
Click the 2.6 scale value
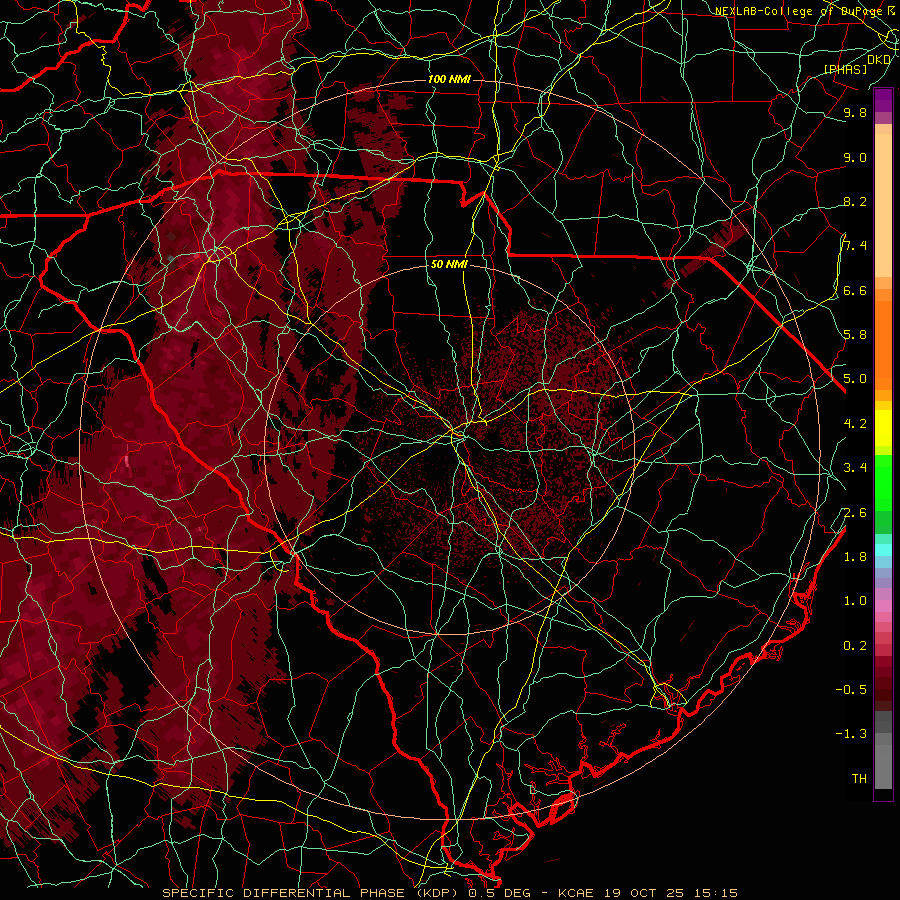click(x=855, y=513)
